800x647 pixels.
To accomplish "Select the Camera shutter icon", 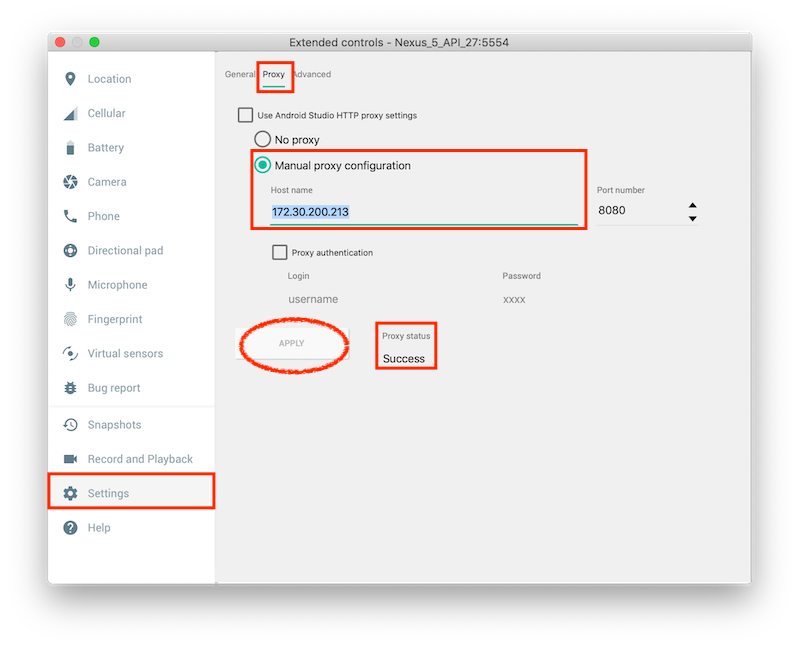I will (x=70, y=182).
